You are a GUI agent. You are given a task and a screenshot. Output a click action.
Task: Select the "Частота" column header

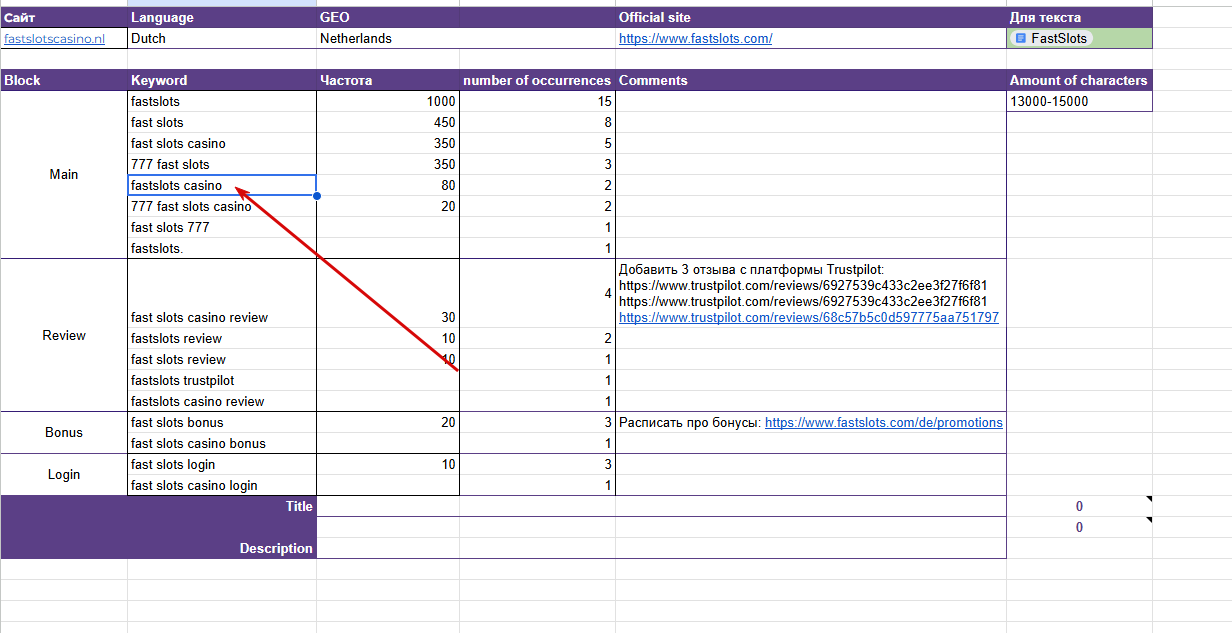coord(388,80)
